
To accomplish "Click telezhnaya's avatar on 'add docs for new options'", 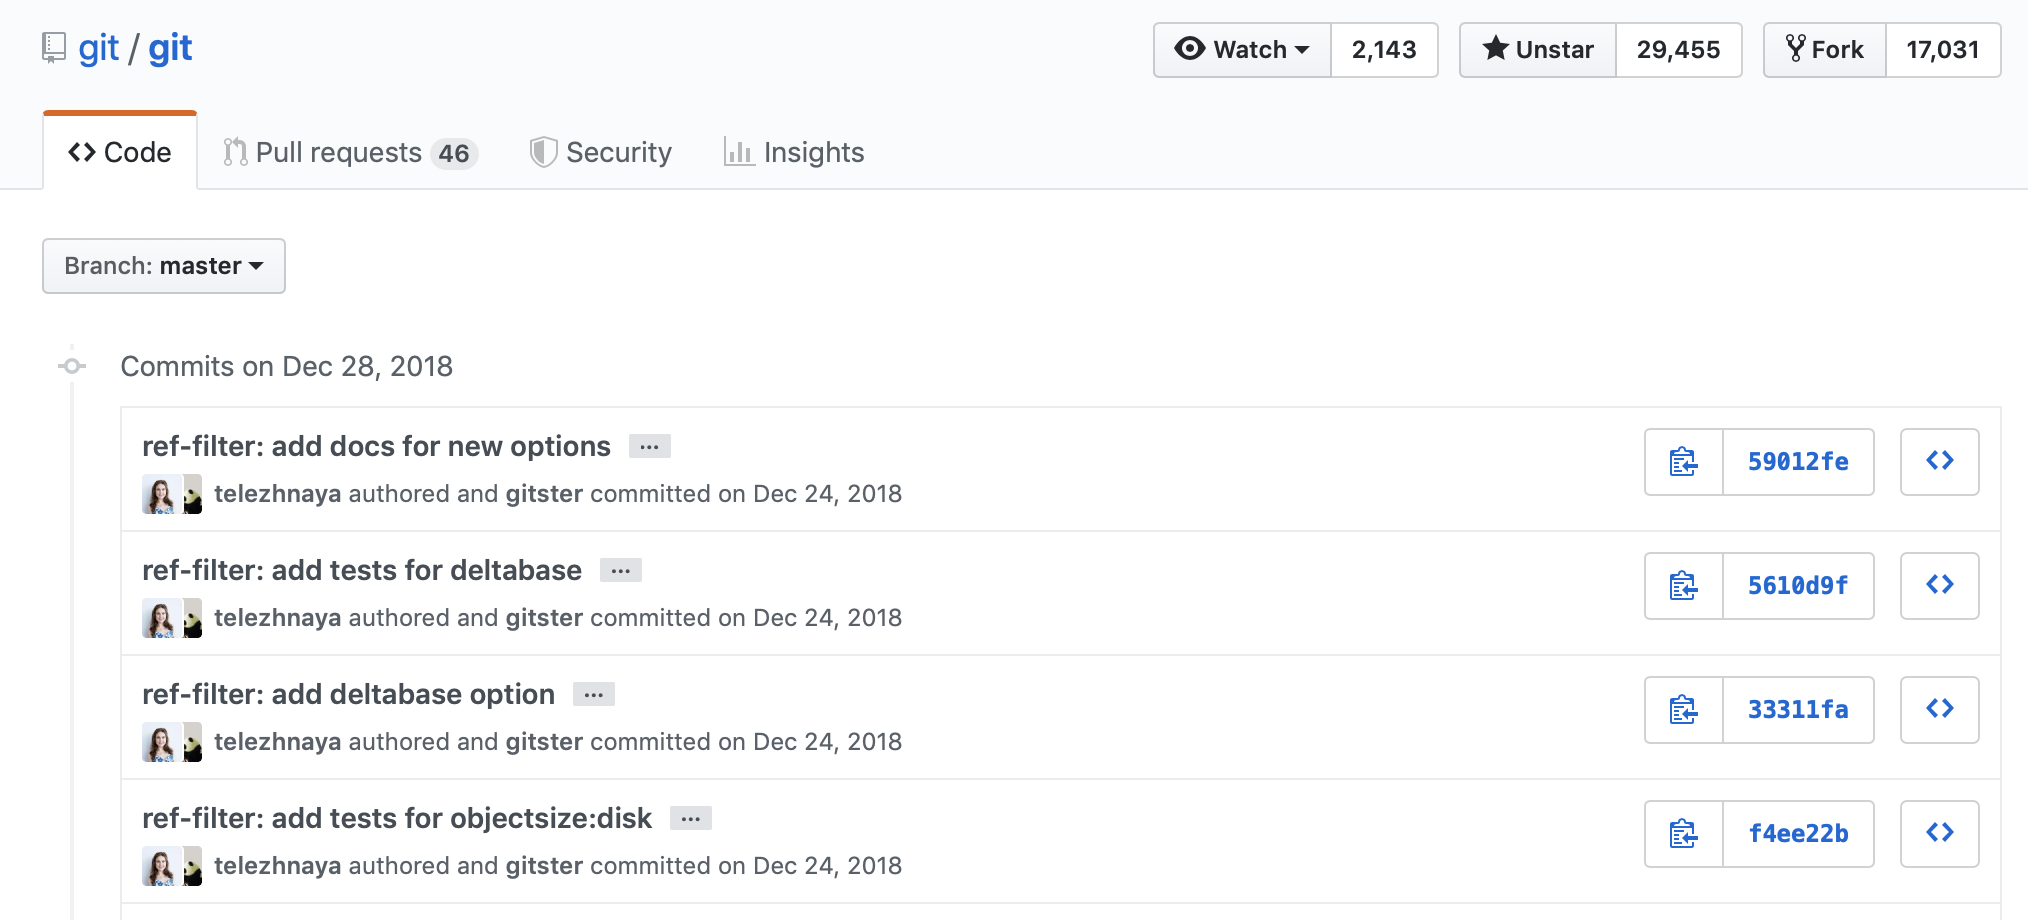I will click(161, 494).
